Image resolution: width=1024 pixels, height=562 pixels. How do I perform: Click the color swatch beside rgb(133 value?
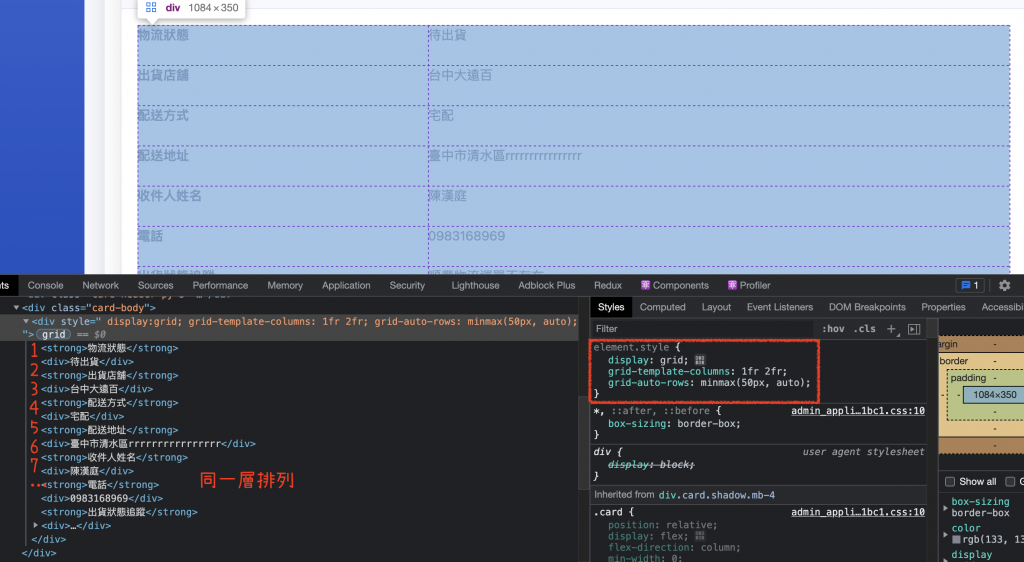pos(956,540)
